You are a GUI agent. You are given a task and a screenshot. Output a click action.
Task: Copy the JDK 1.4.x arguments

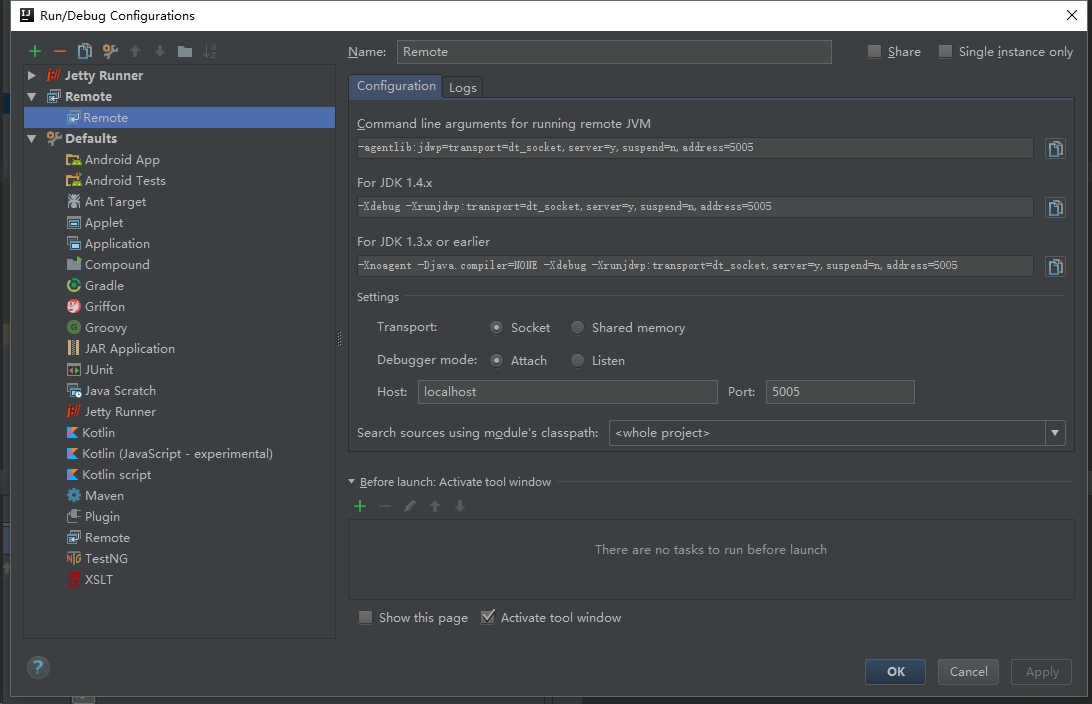(x=1055, y=208)
